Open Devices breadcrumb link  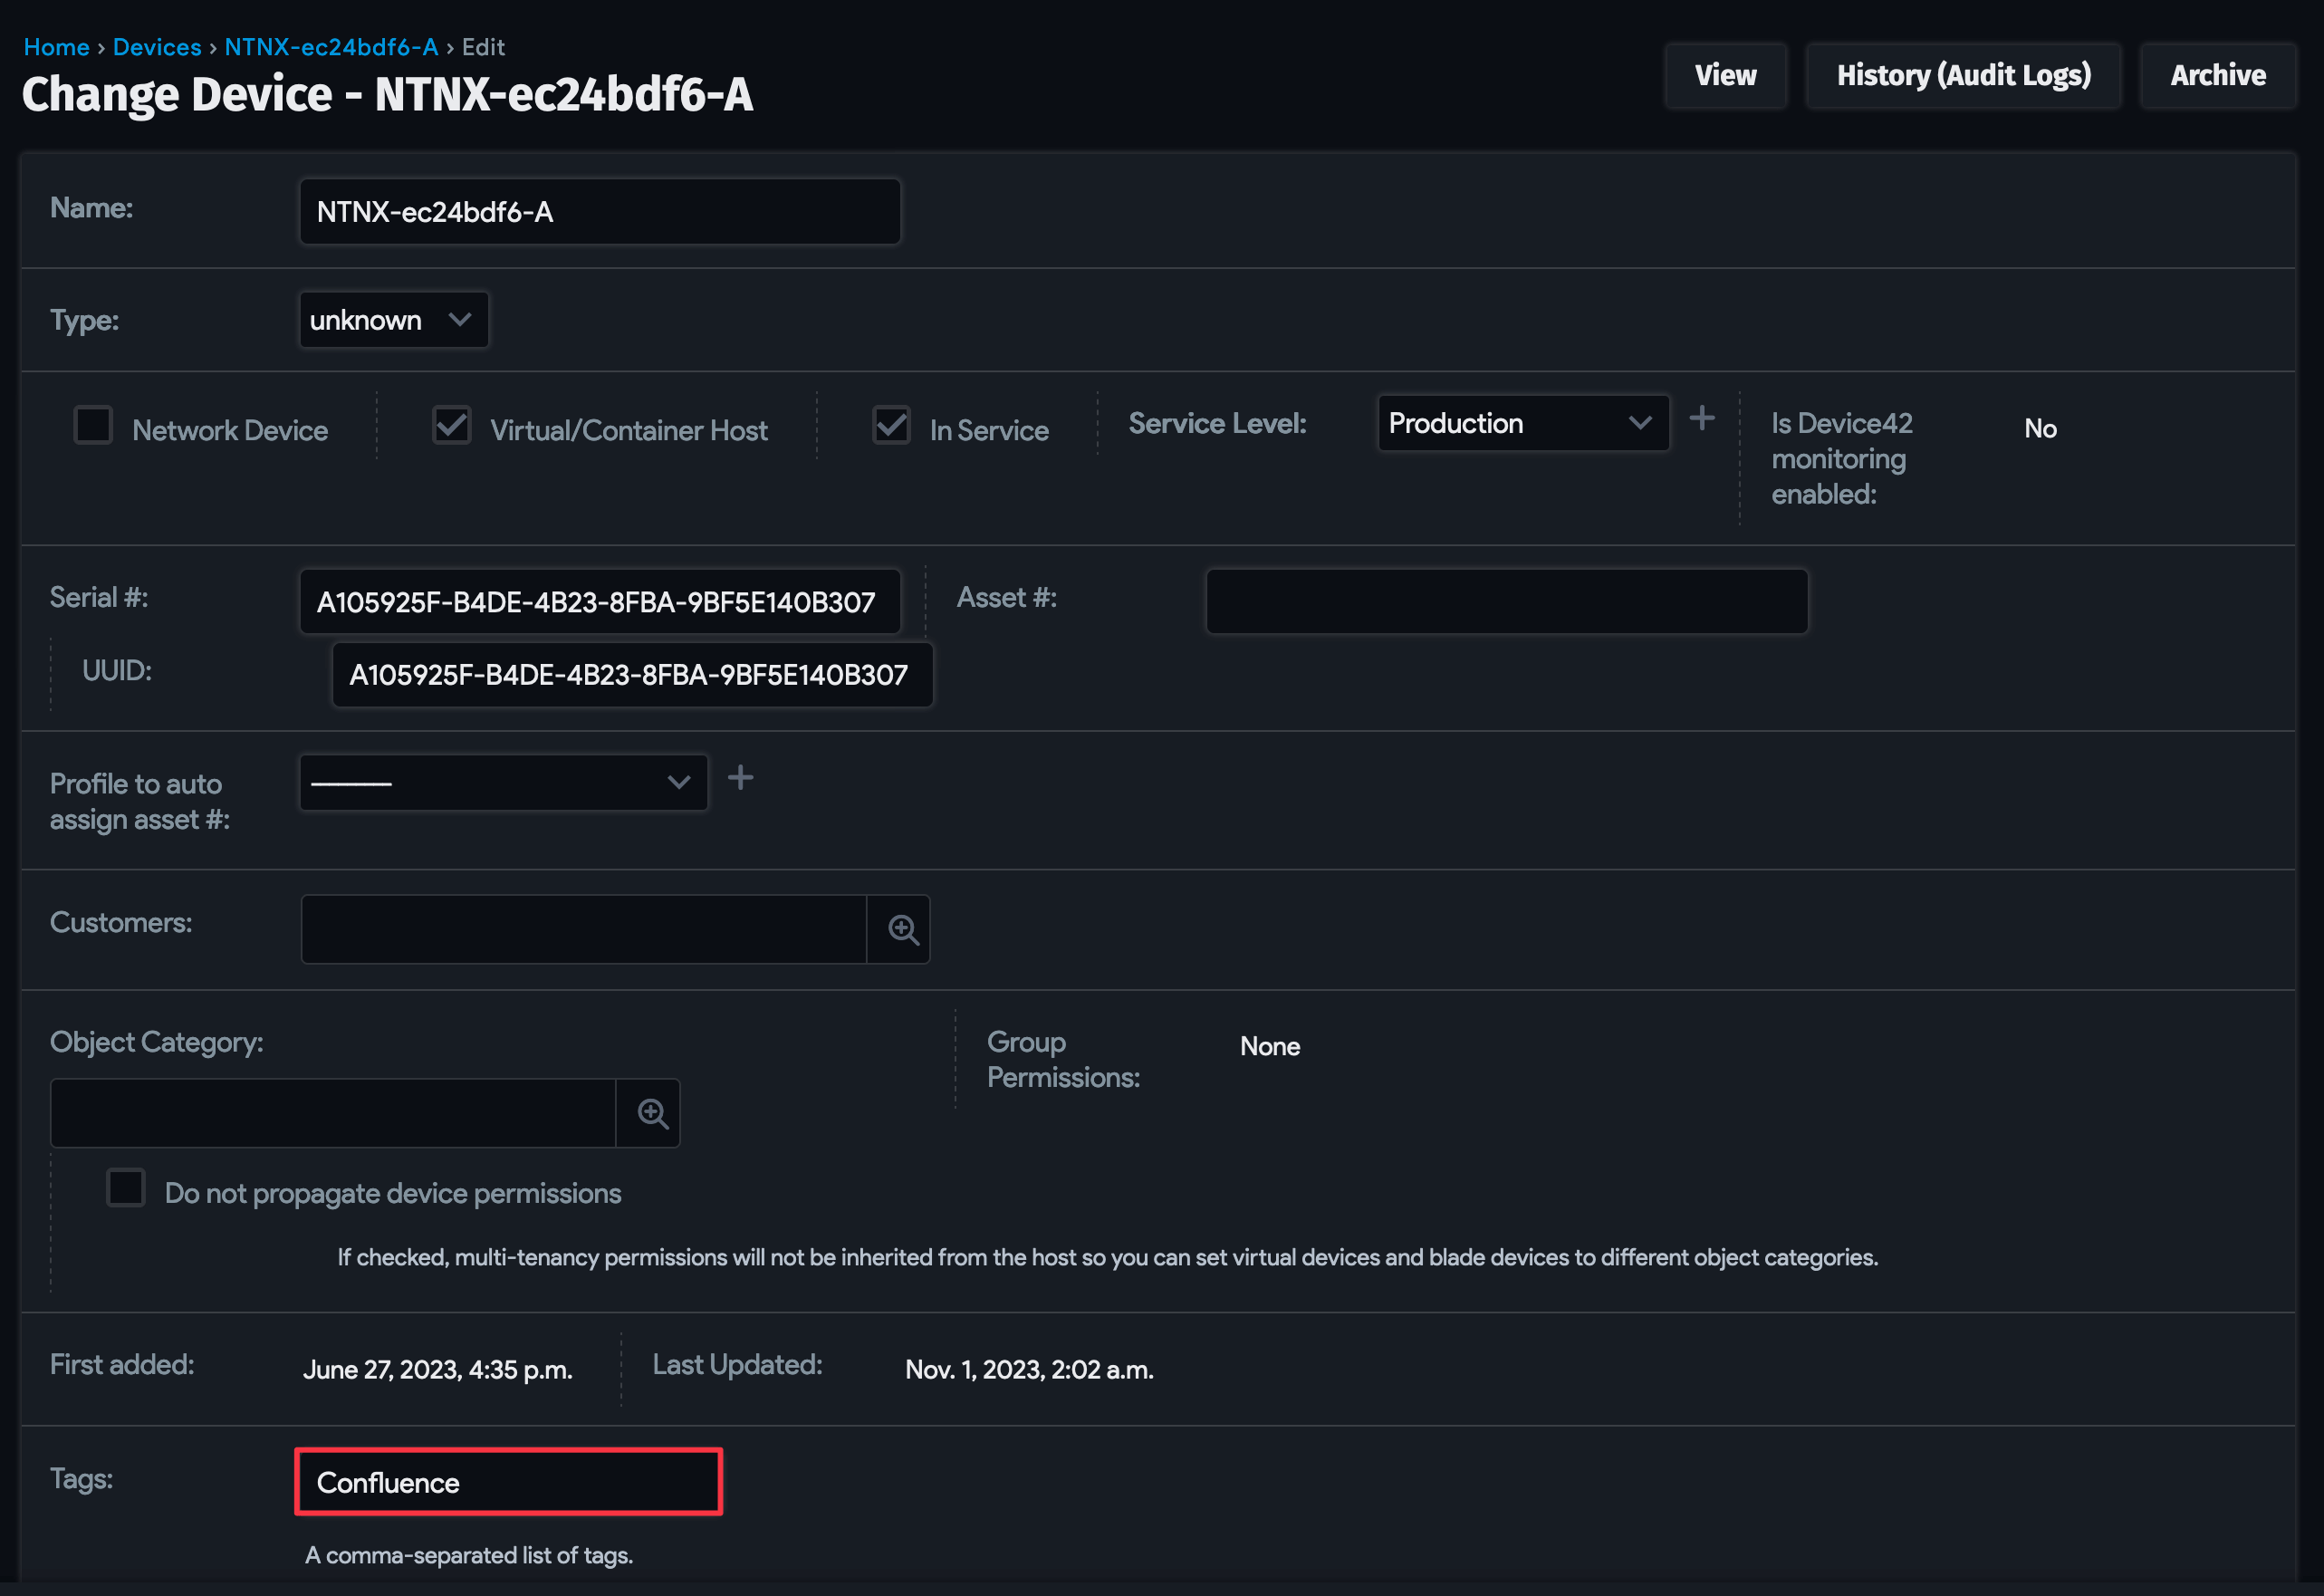click(157, 47)
